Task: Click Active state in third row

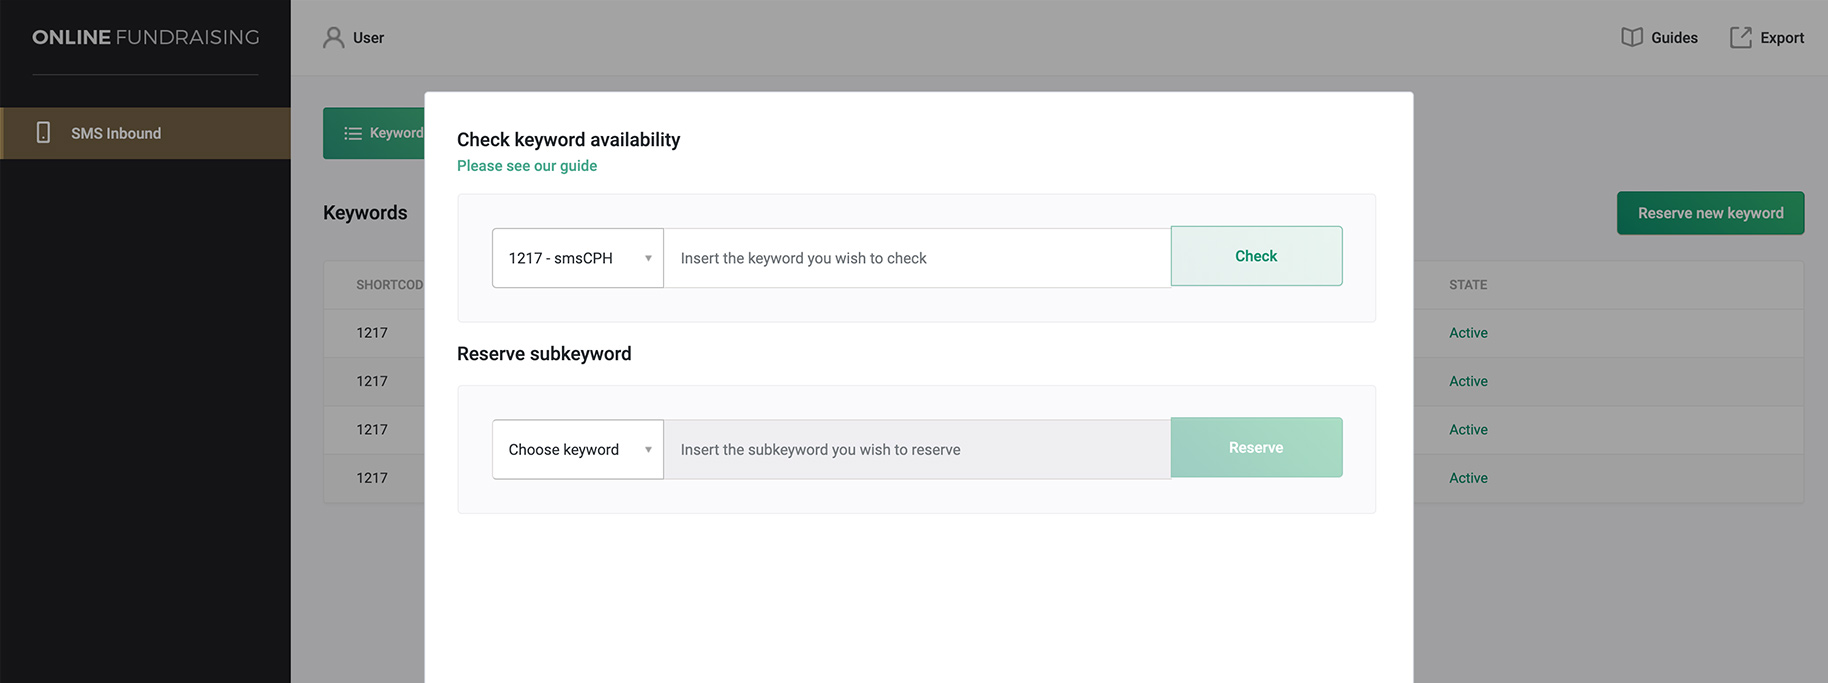Action: [1468, 429]
